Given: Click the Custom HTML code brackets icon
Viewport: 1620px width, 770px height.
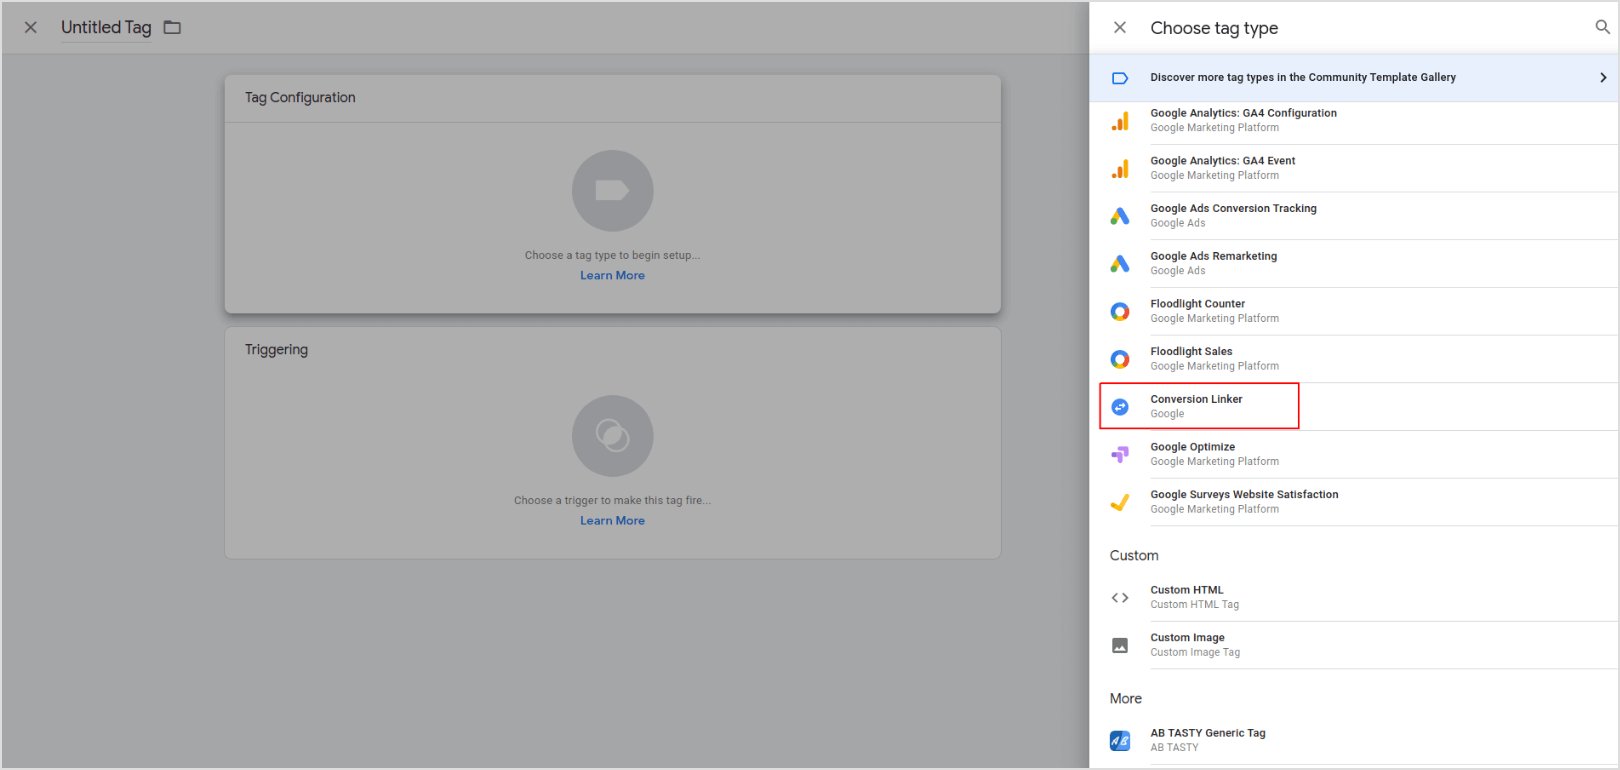Looking at the screenshot, I should pyautogui.click(x=1120, y=598).
